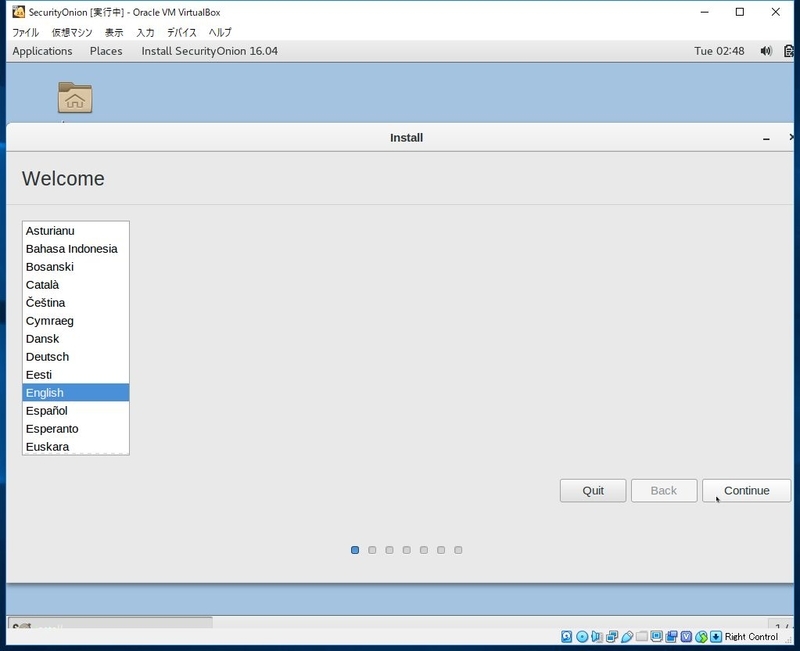The image size is (800, 651).
Task: Click the disabled Back button
Action: click(x=664, y=490)
